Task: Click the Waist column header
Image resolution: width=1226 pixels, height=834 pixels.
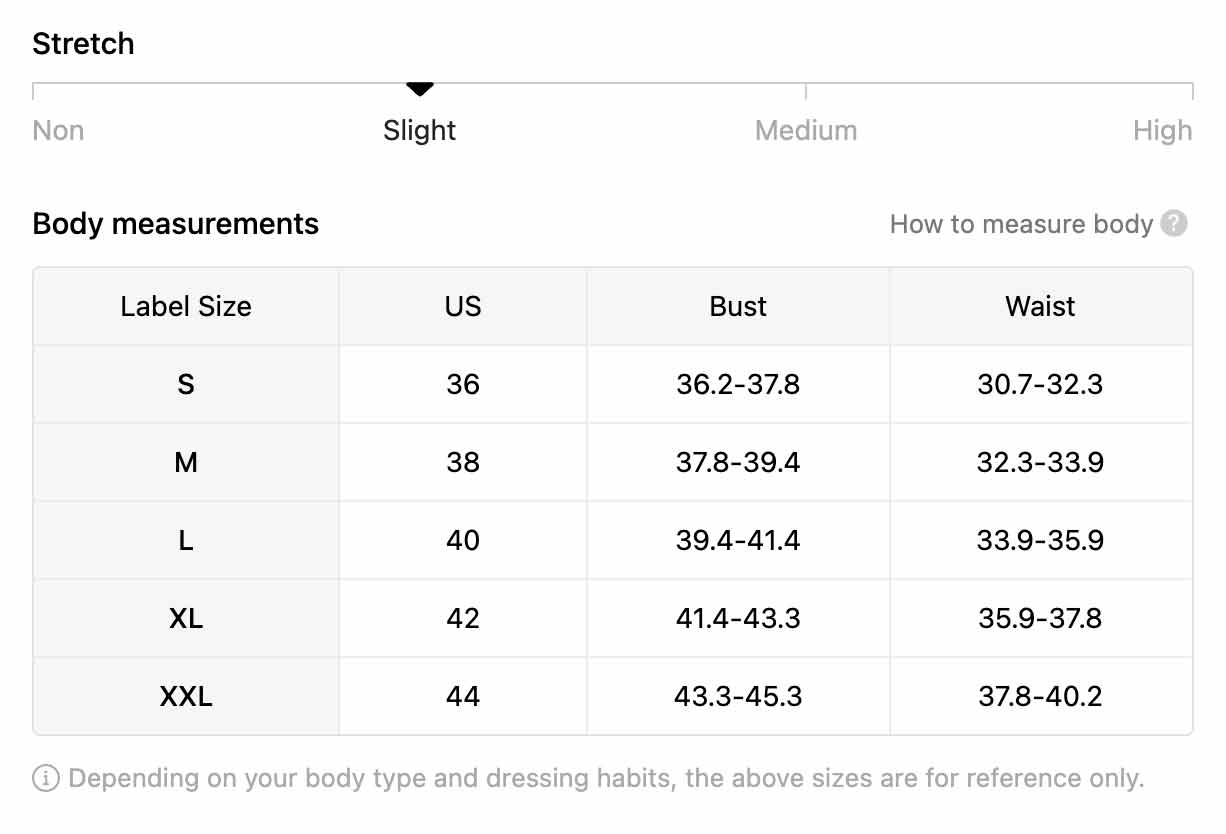Action: (1041, 306)
